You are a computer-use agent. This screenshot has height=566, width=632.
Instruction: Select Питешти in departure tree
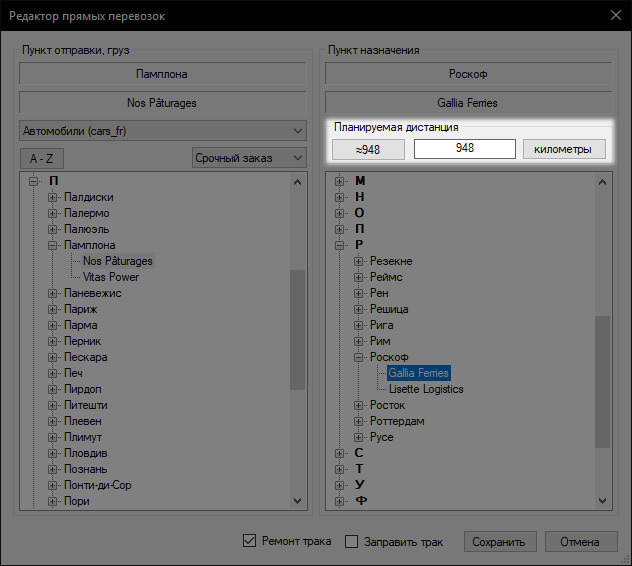pos(86,405)
